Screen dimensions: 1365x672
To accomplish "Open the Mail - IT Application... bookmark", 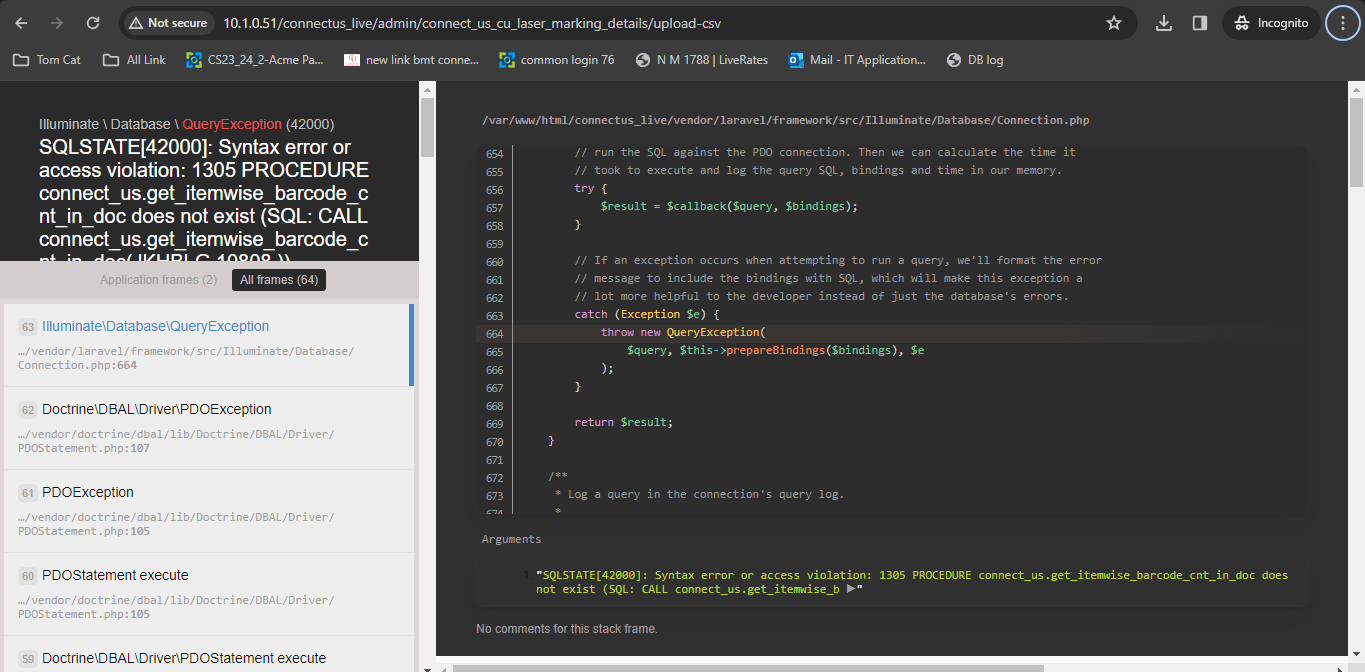I will [x=857, y=60].
